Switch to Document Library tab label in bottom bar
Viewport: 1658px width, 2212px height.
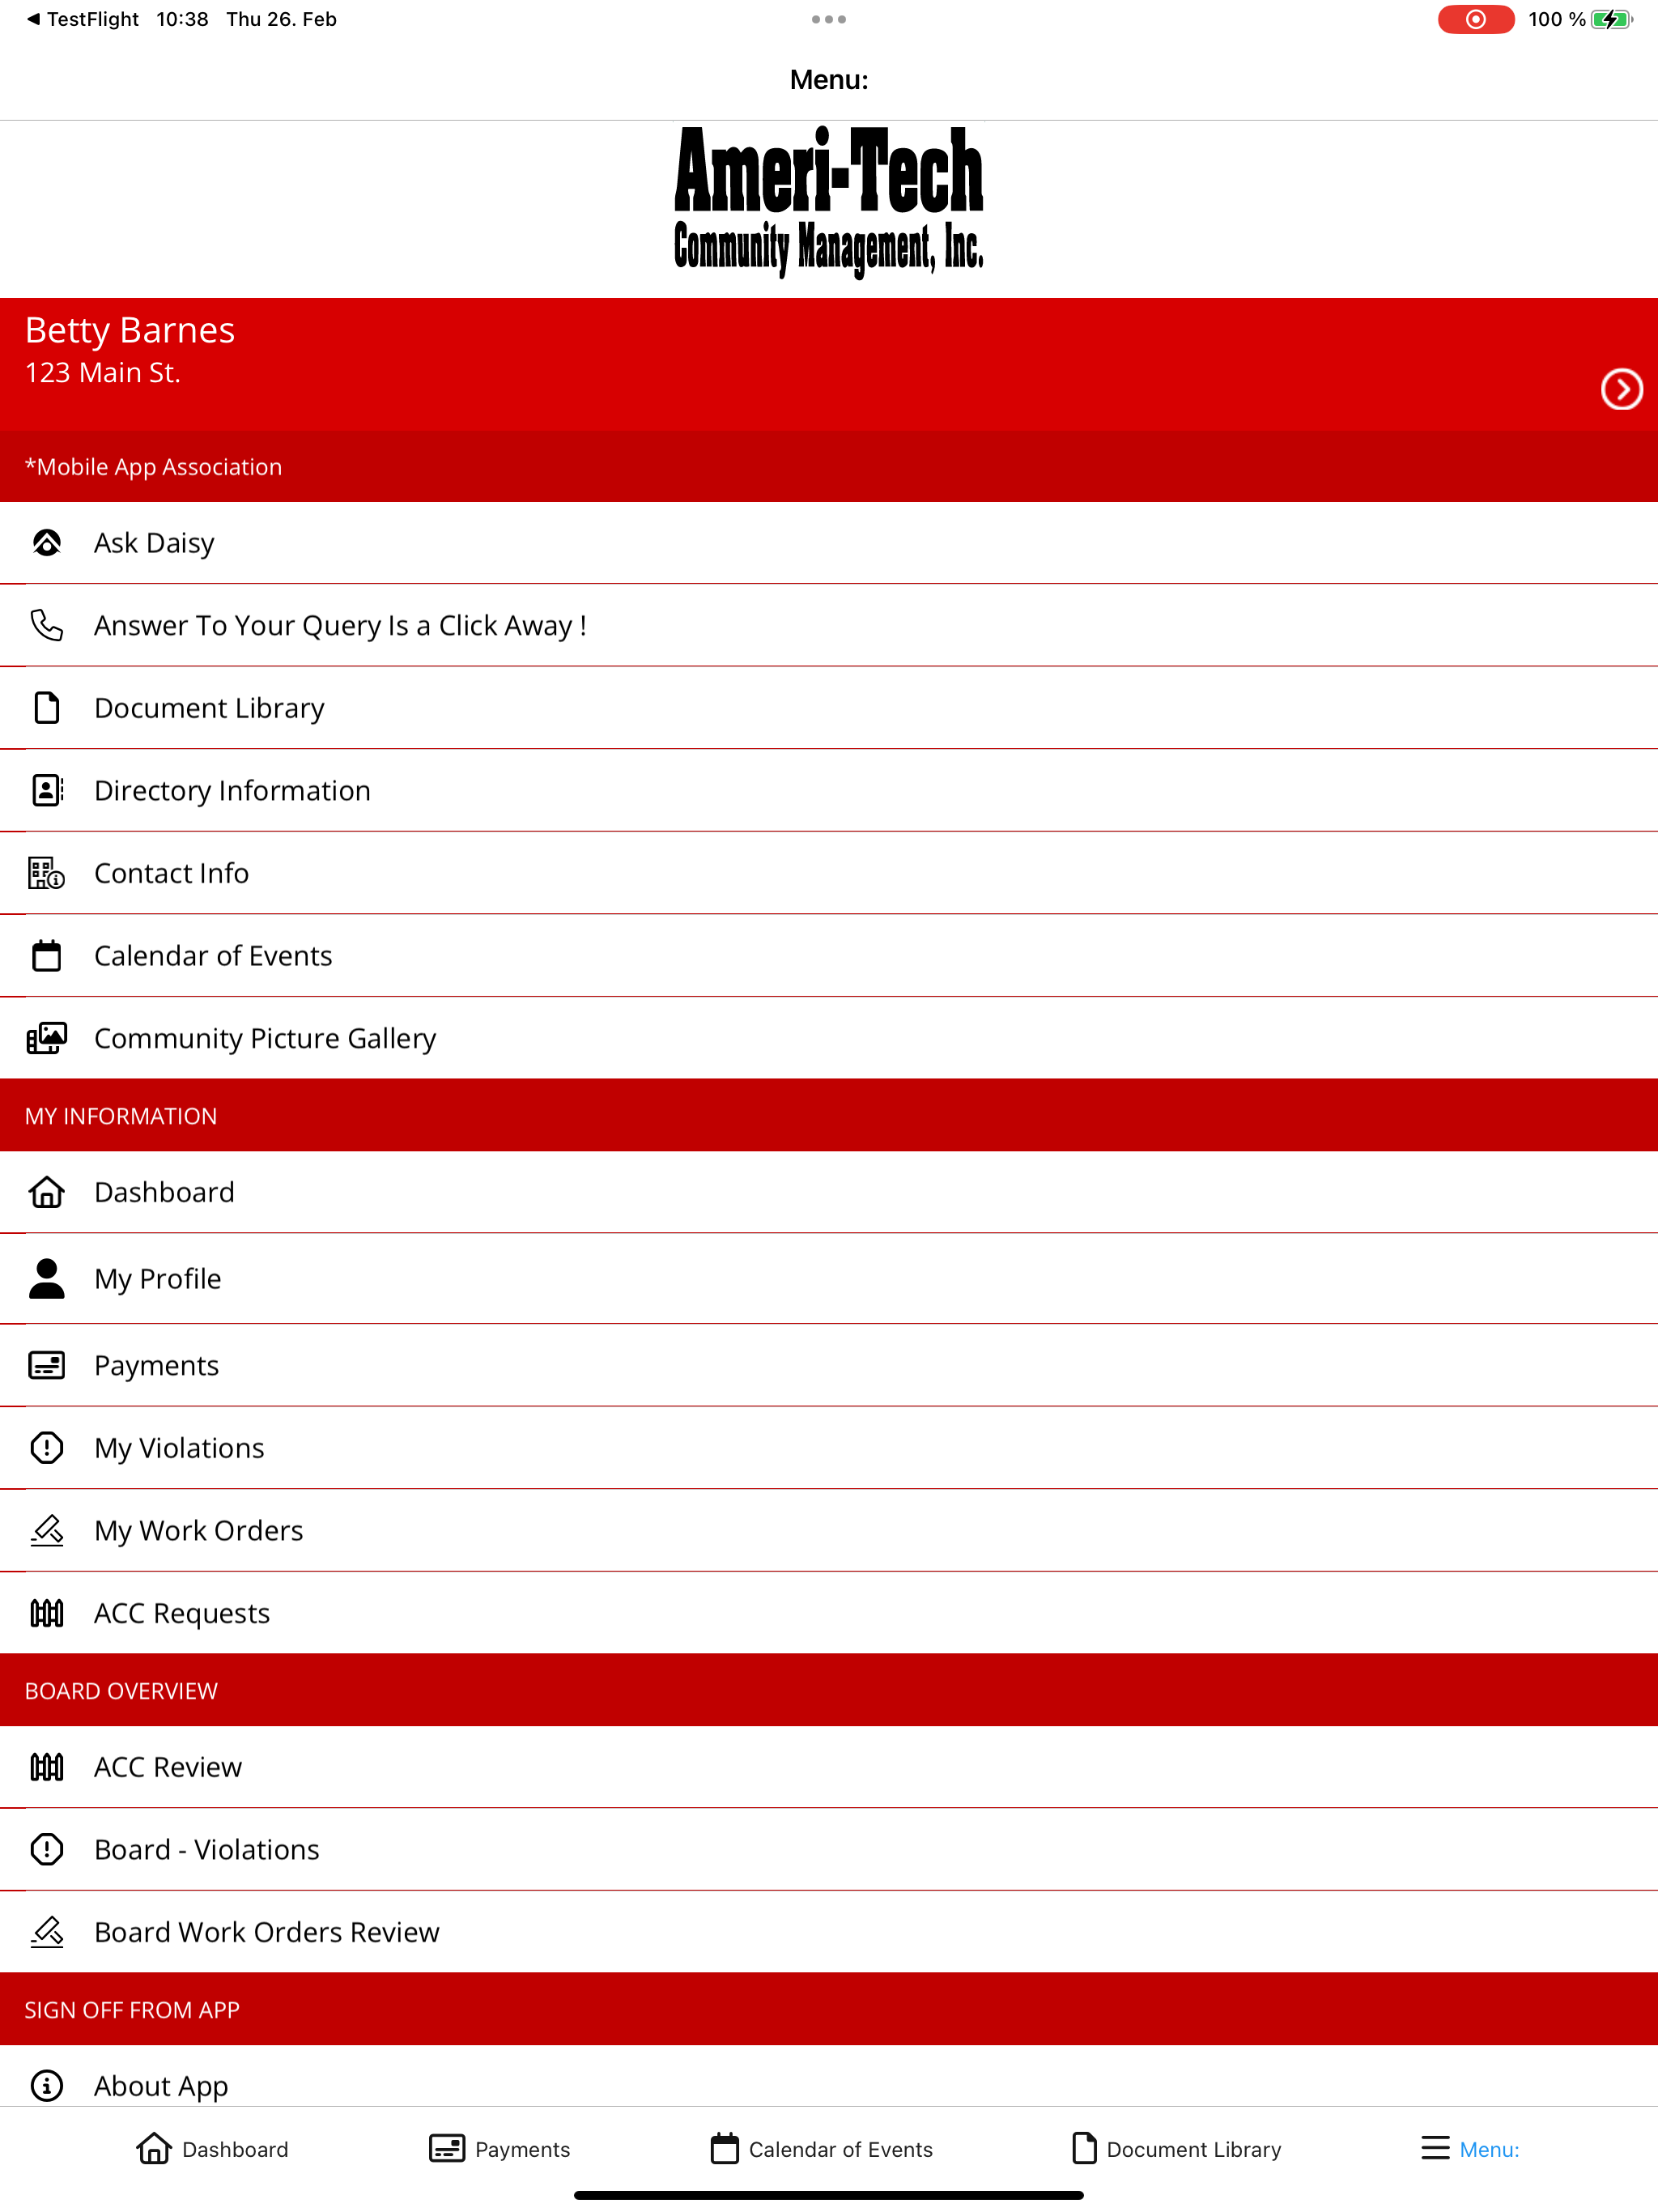point(1194,2149)
